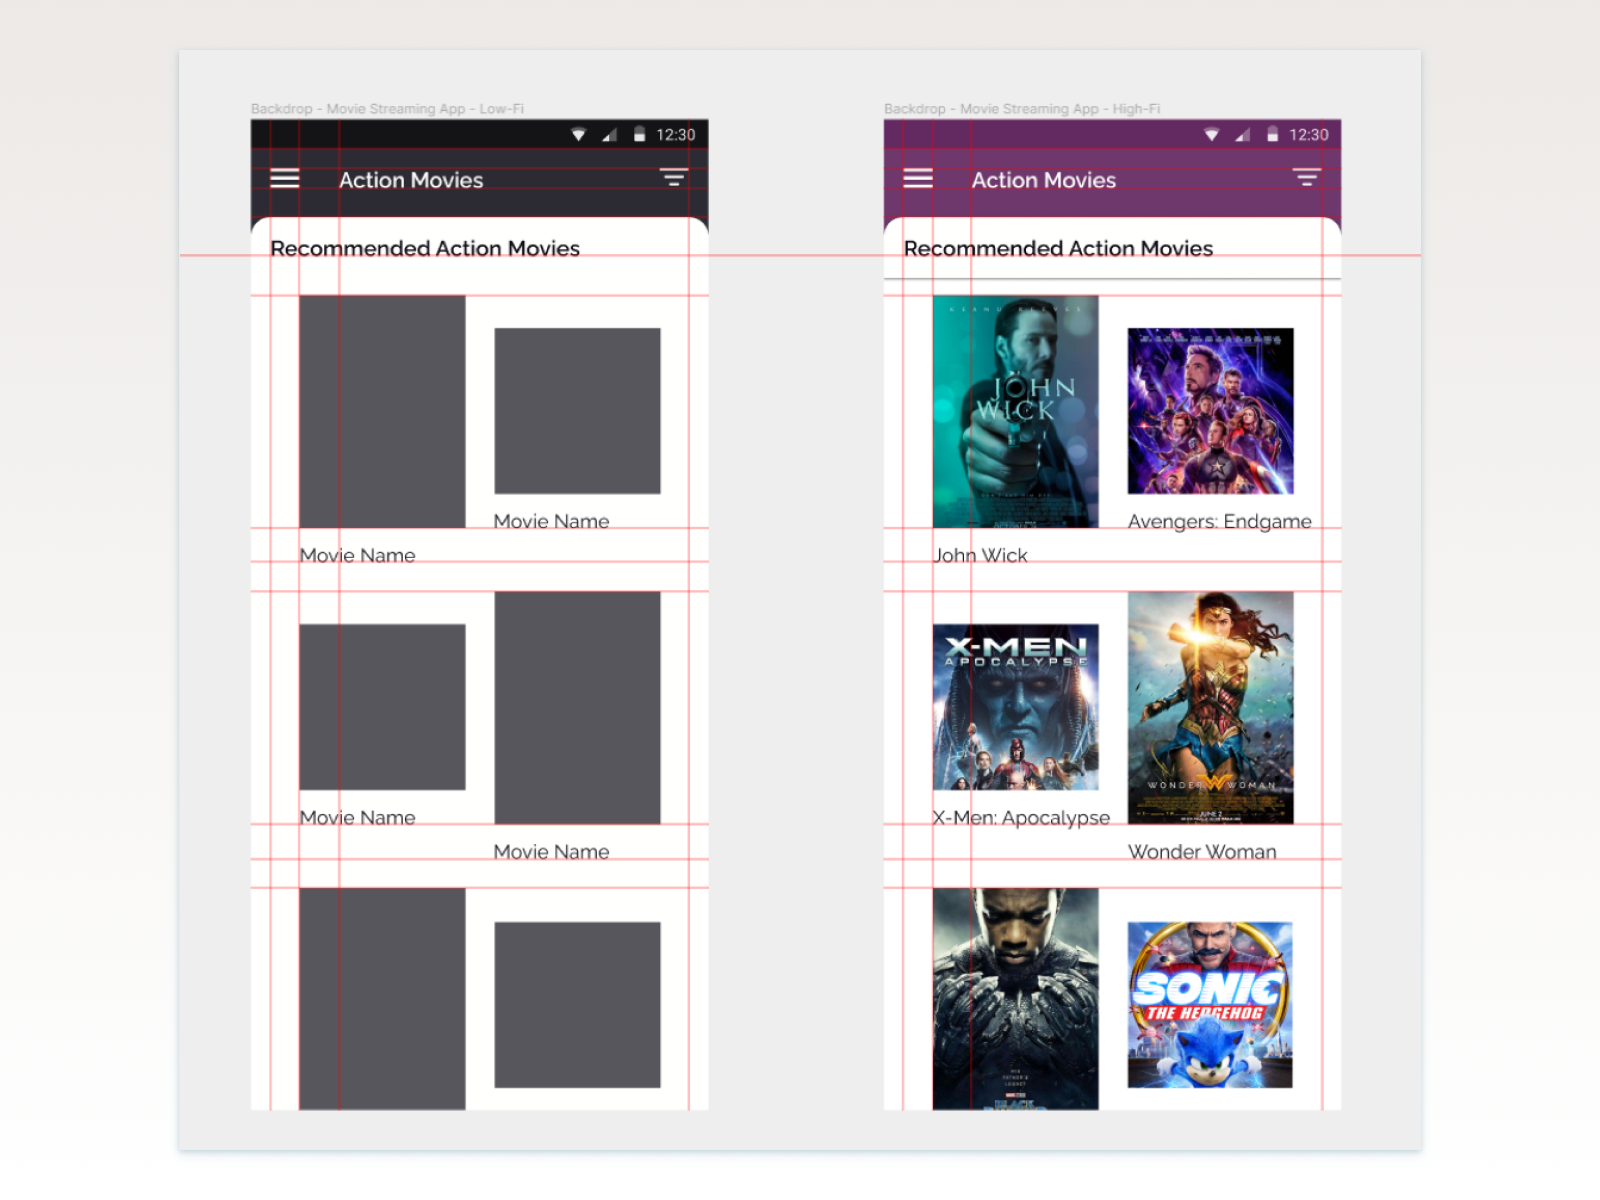This screenshot has width=1600, height=1200.
Task: Click 'Action Movies' title in Low-Fi mockup
Action: [411, 180]
